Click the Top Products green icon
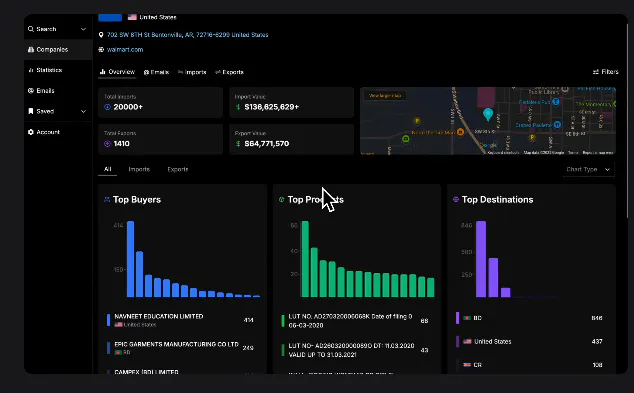The image size is (634, 393). [x=282, y=199]
